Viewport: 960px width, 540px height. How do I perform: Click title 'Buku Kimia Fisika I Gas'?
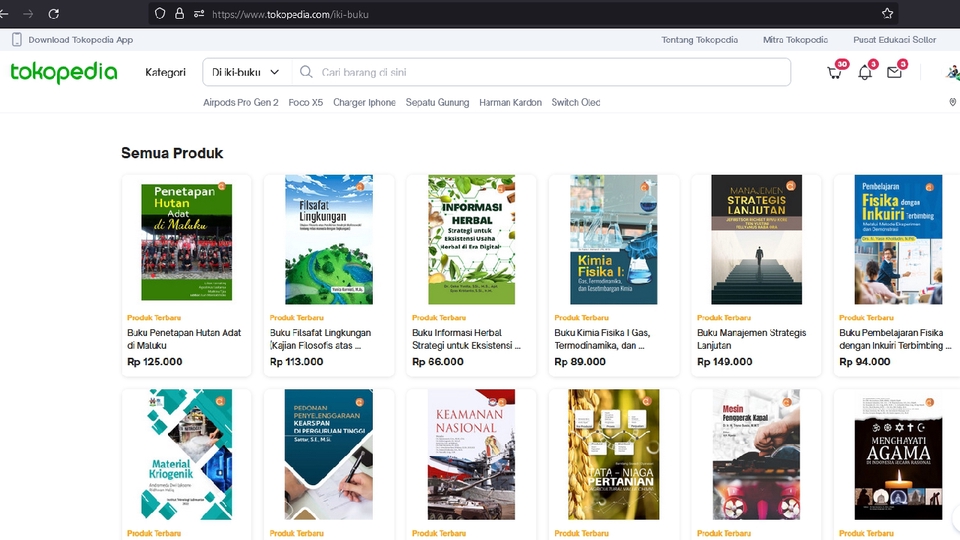(602, 339)
